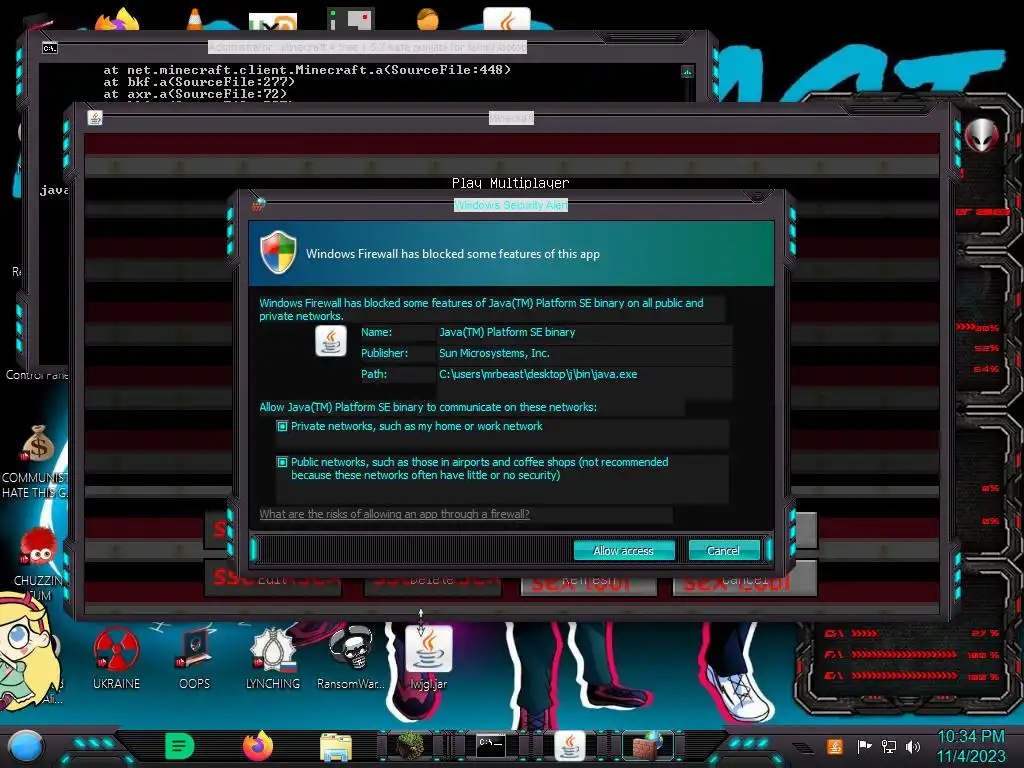
Task: Open the Action Center flag tray icon
Action: pyautogui.click(x=864, y=746)
